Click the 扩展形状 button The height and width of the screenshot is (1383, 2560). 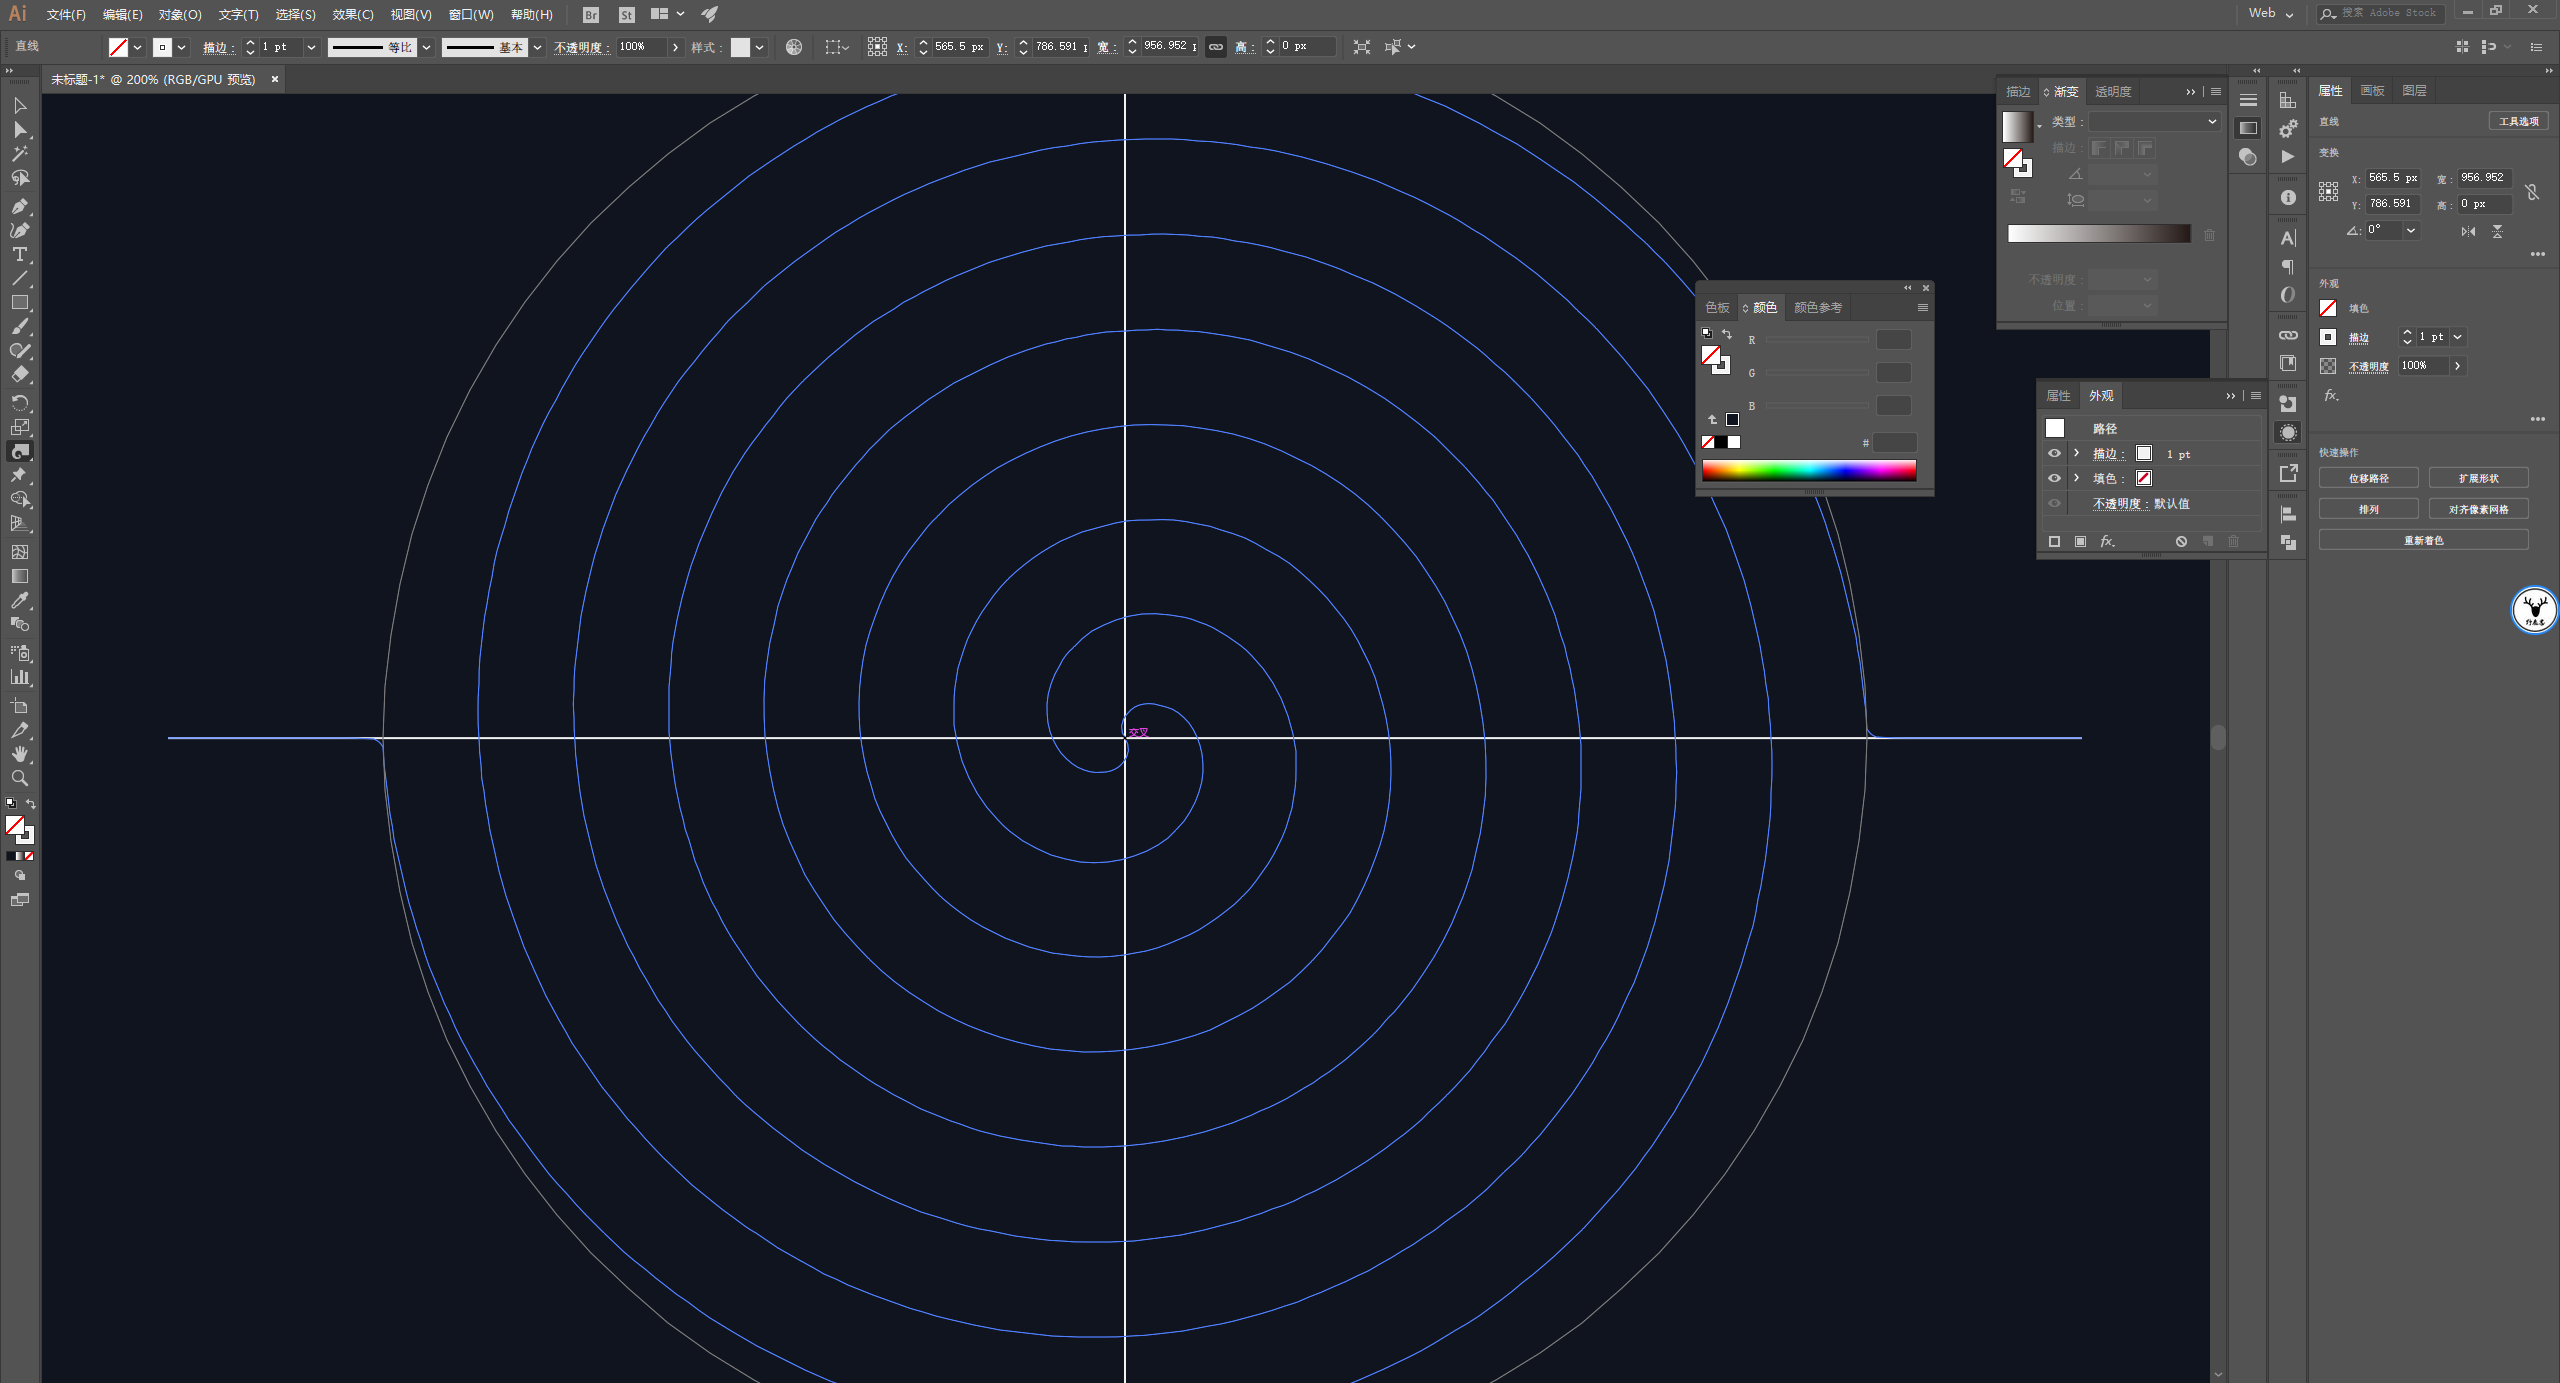pyautogui.click(x=2478, y=478)
